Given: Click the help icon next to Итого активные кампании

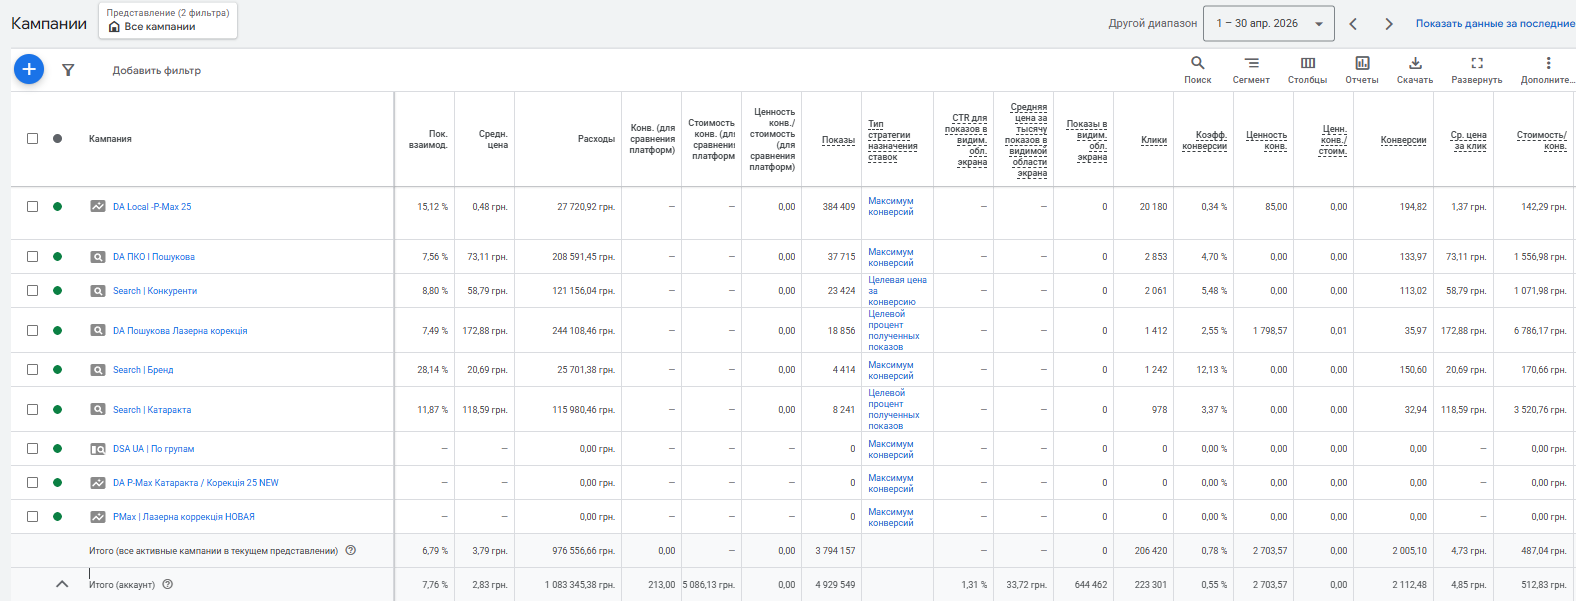Looking at the screenshot, I should tap(351, 550).
